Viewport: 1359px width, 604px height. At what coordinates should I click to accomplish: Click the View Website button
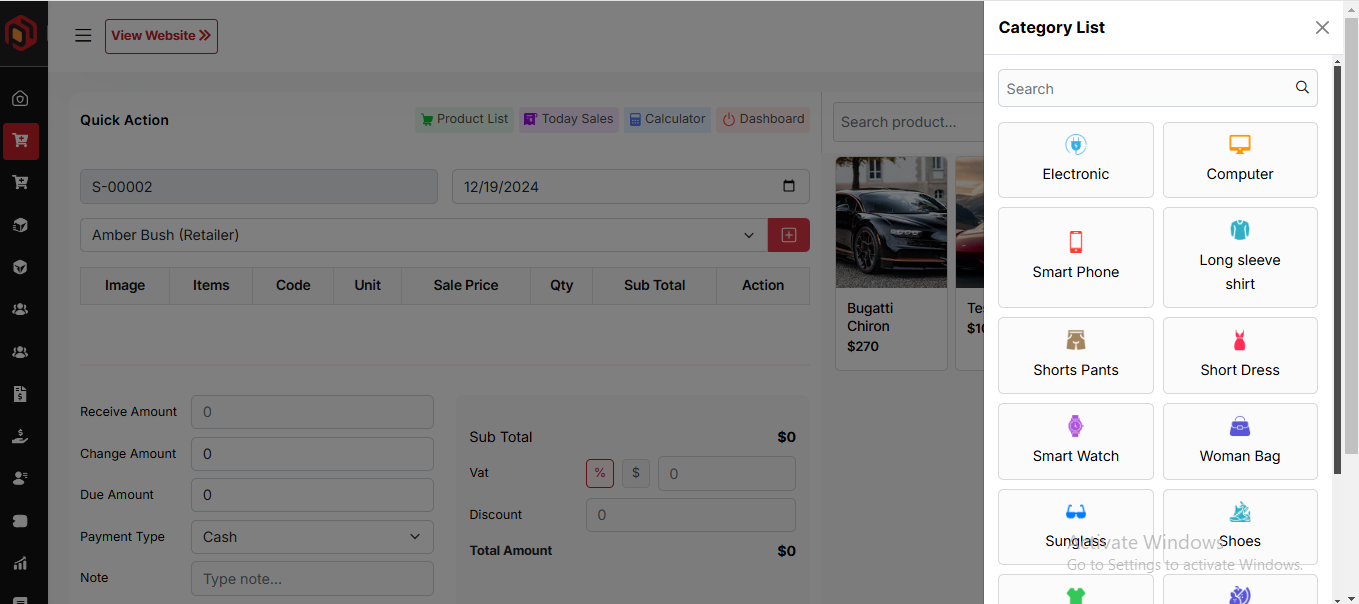(x=161, y=36)
